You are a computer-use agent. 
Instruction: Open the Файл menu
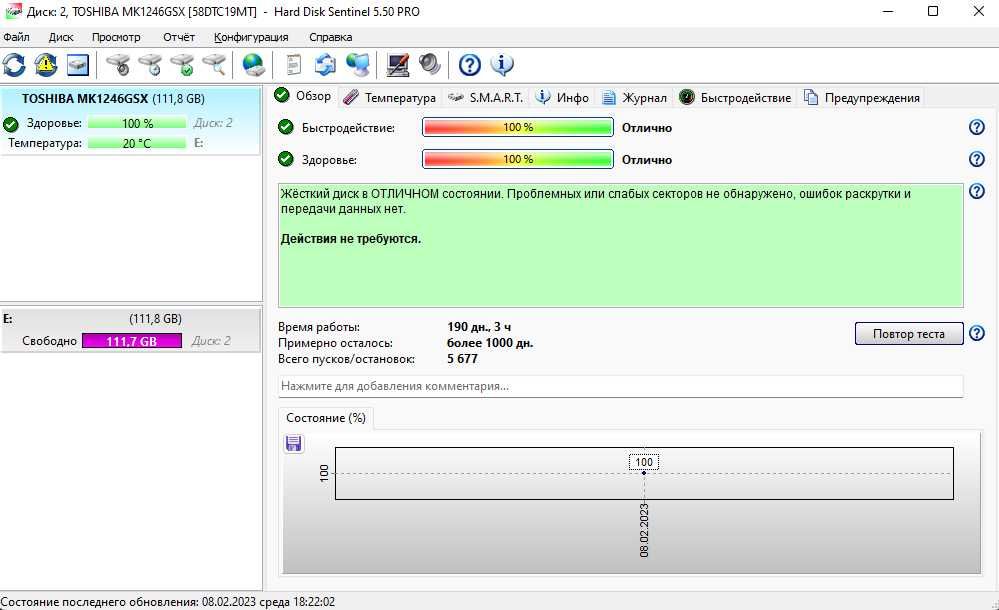tap(17, 37)
